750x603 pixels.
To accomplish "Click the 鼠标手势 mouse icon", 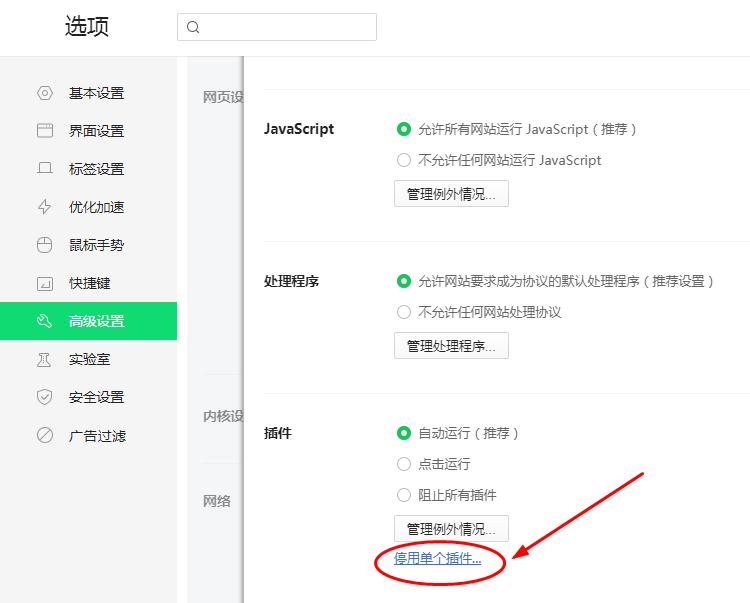I will tap(44, 245).
